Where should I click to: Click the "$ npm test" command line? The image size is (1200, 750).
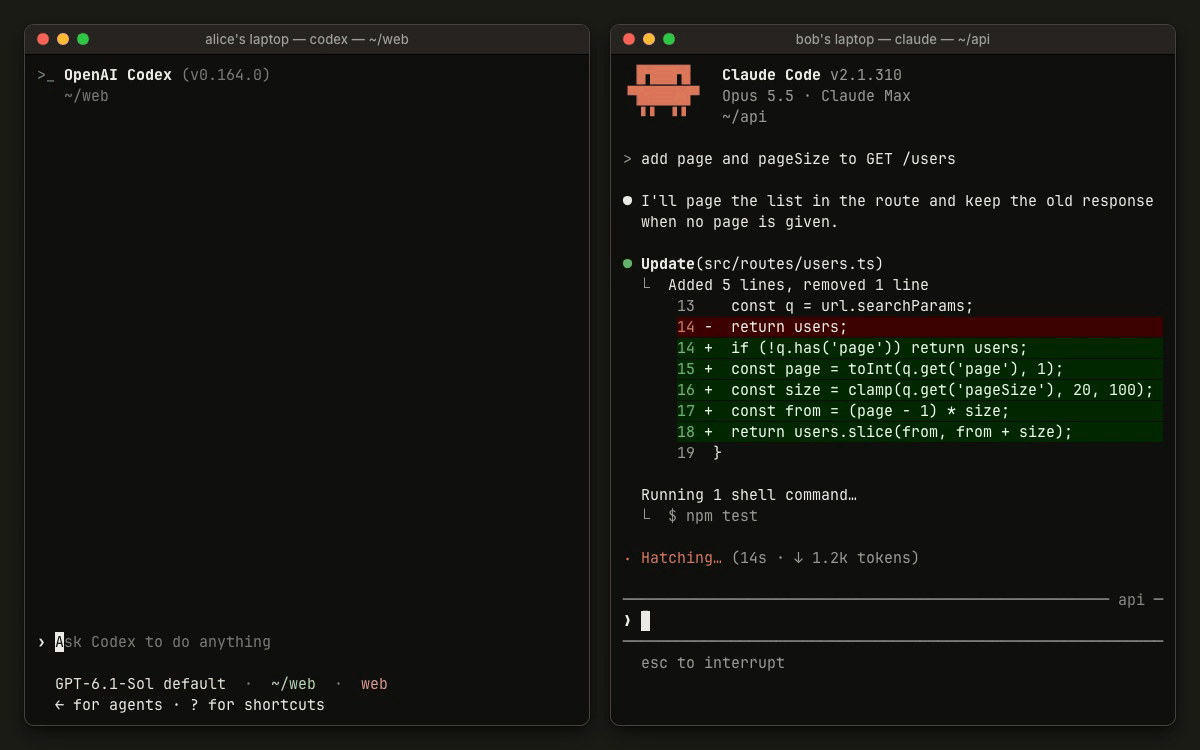(713, 516)
